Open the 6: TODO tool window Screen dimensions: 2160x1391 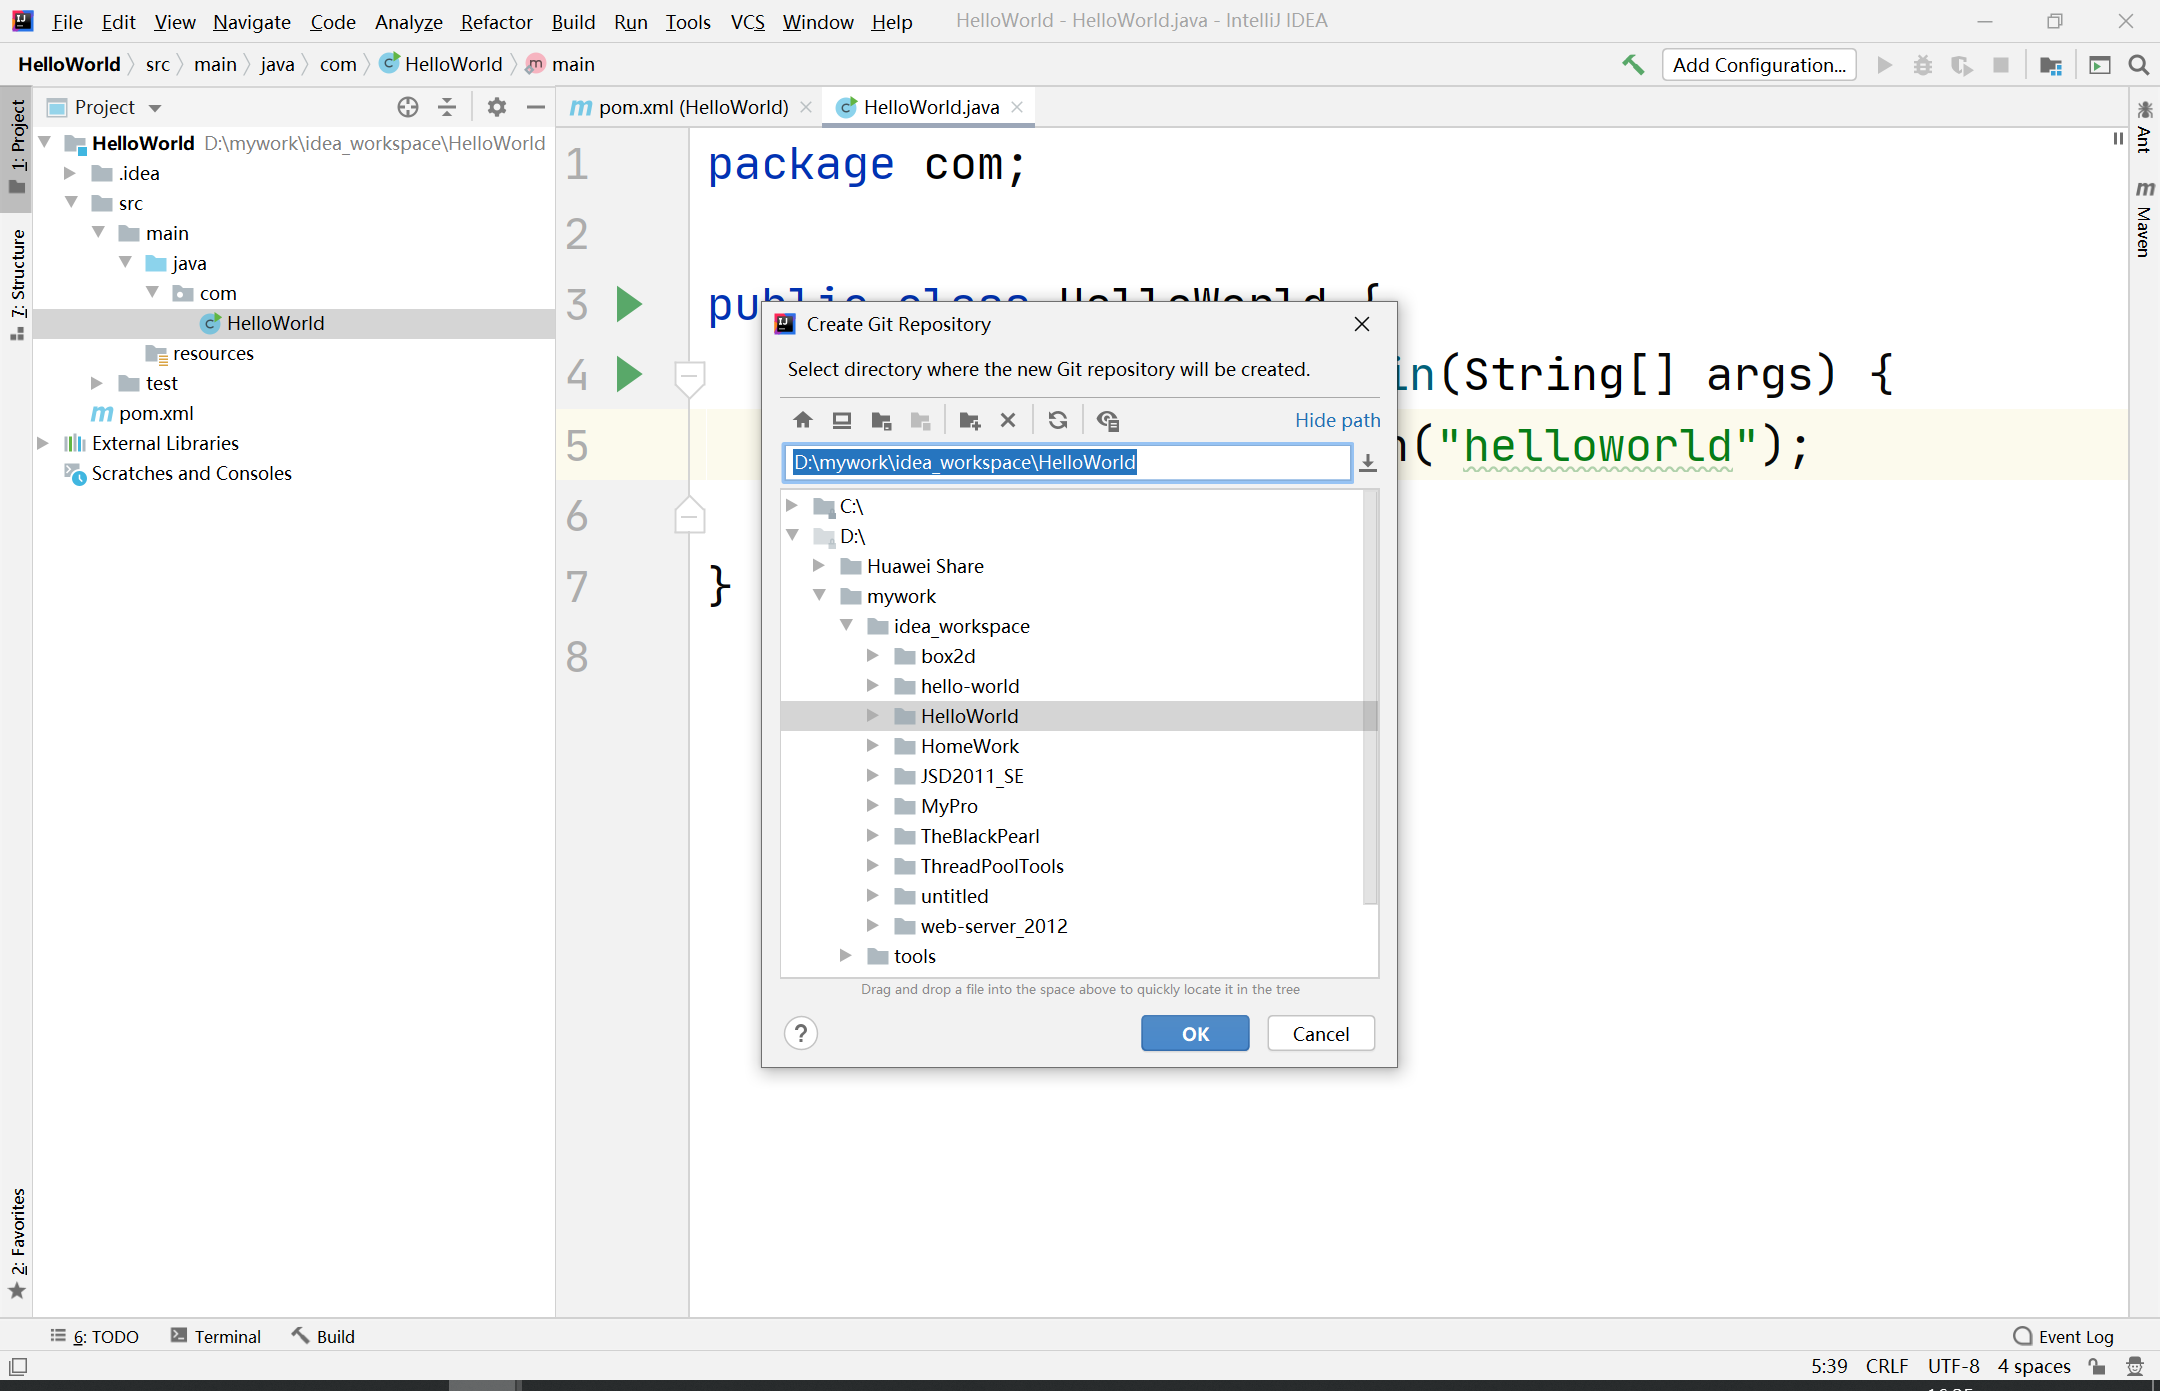point(95,1337)
